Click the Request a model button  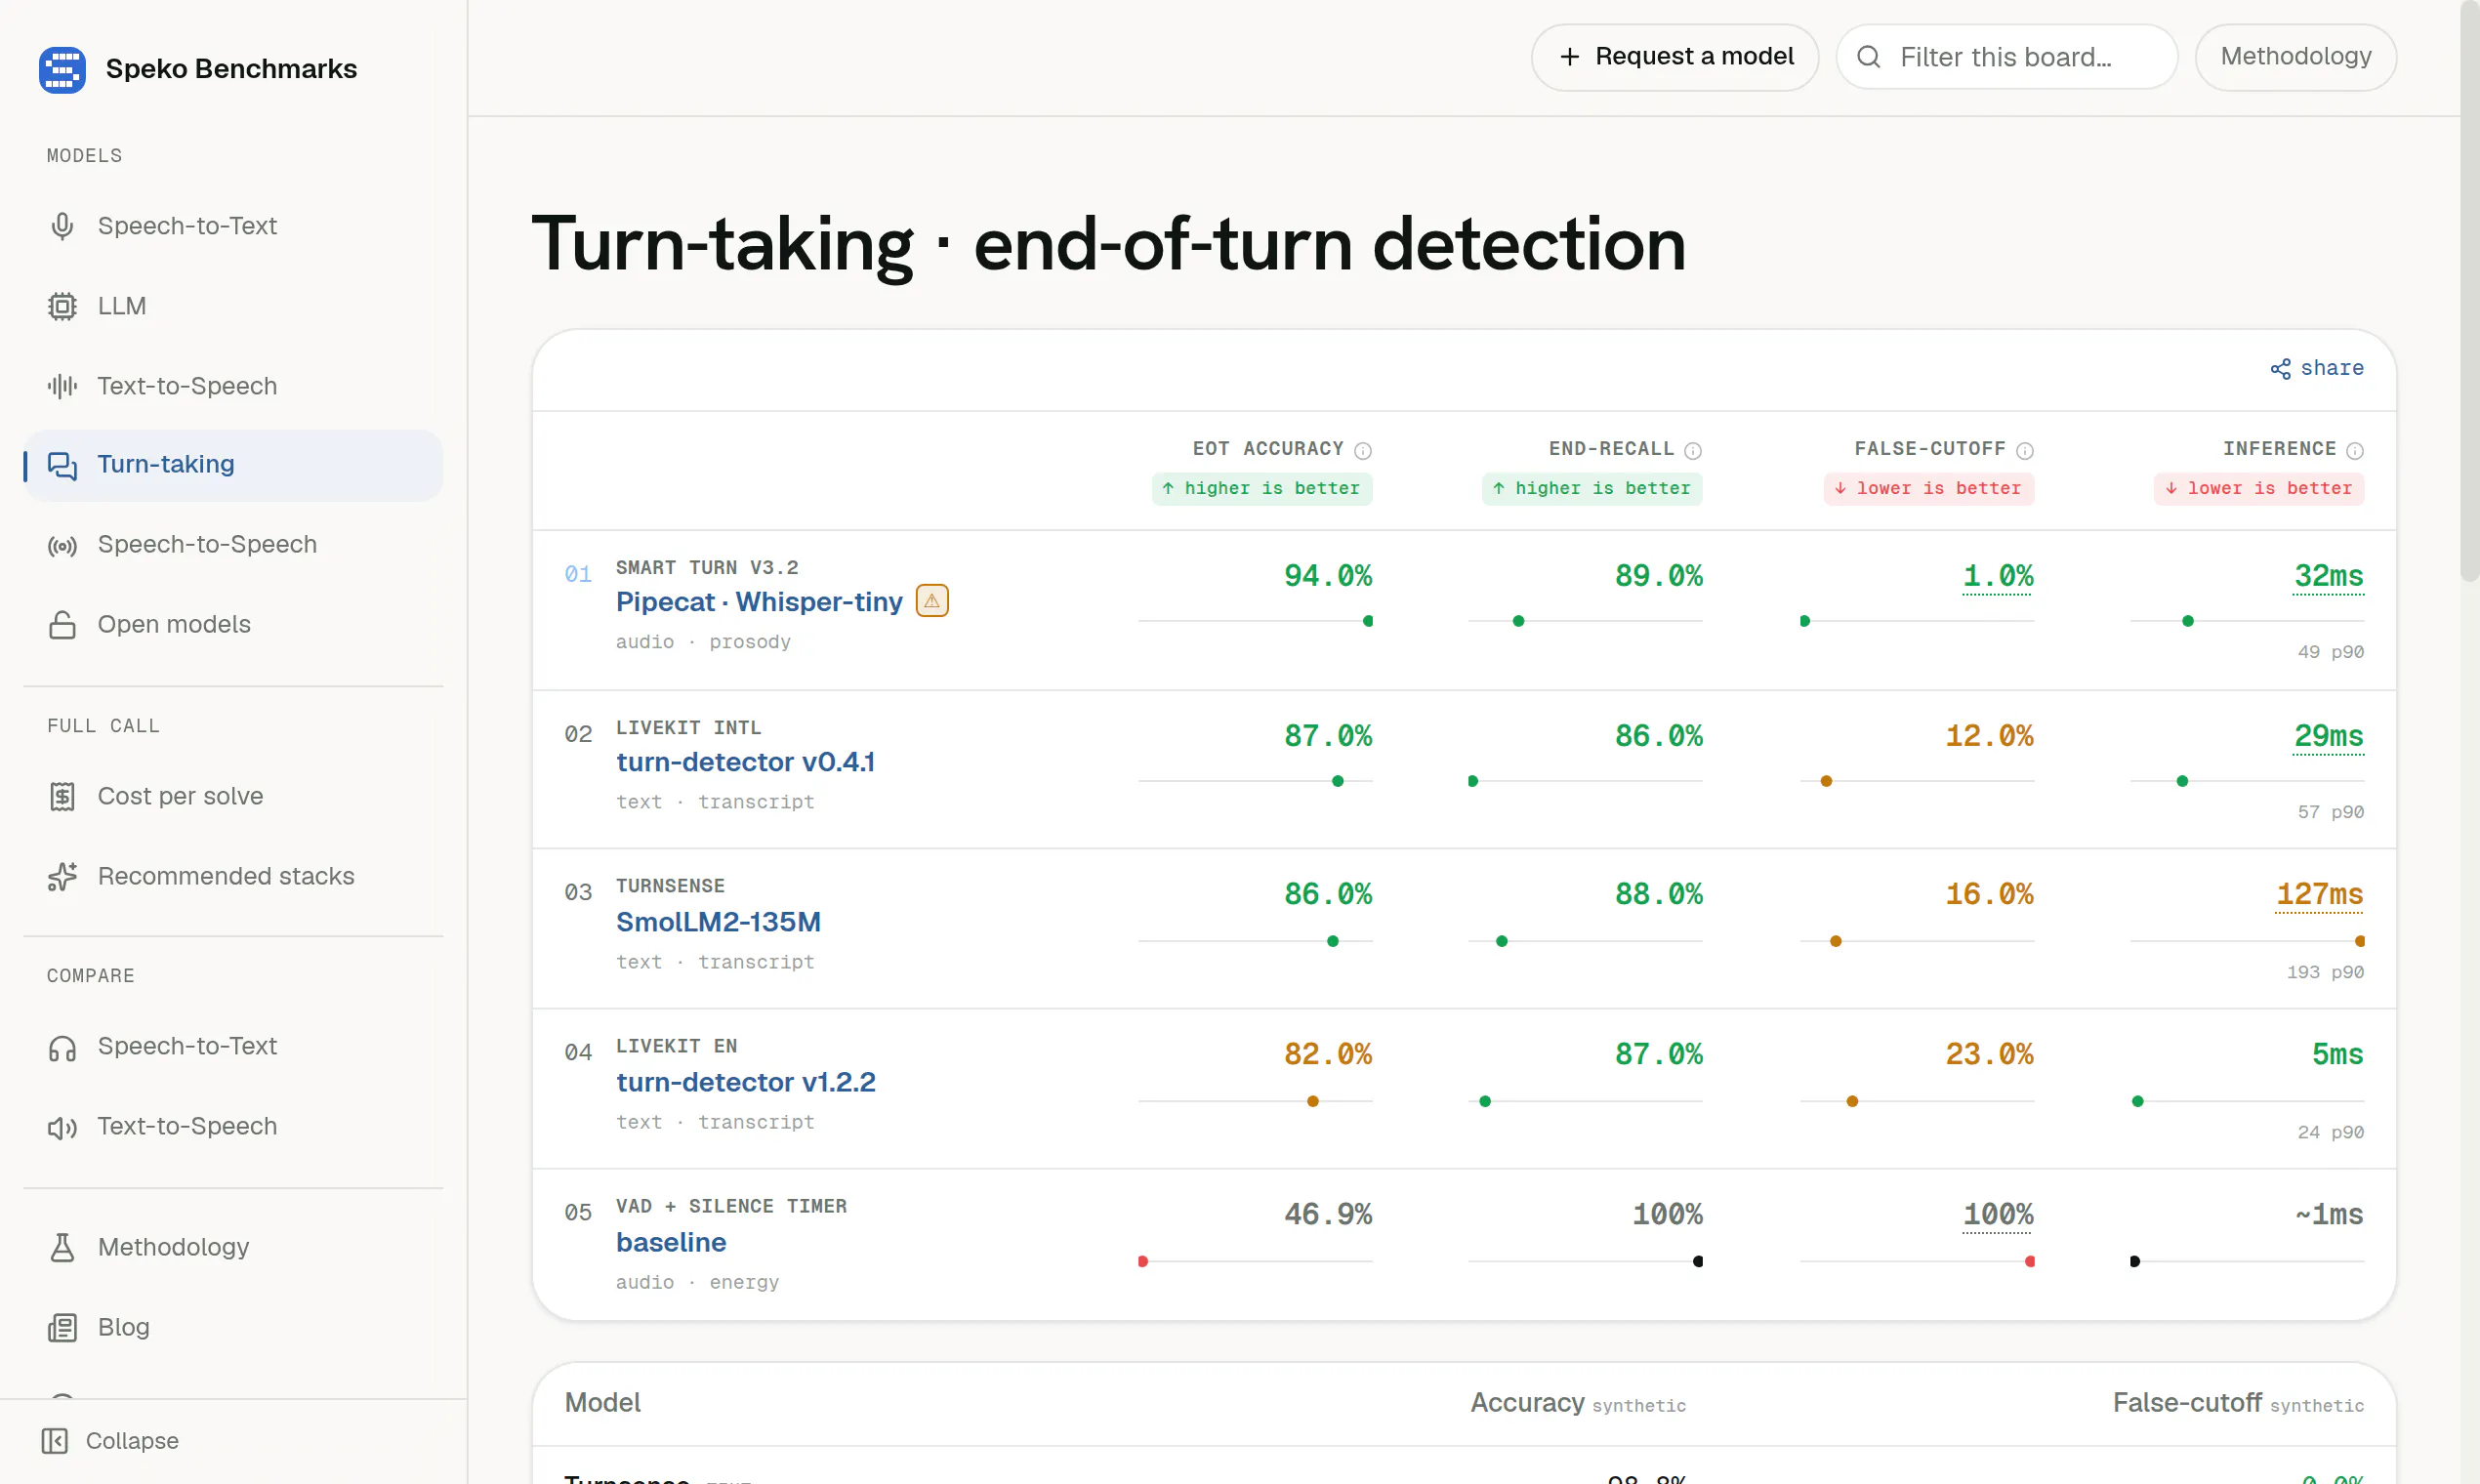point(1675,57)
